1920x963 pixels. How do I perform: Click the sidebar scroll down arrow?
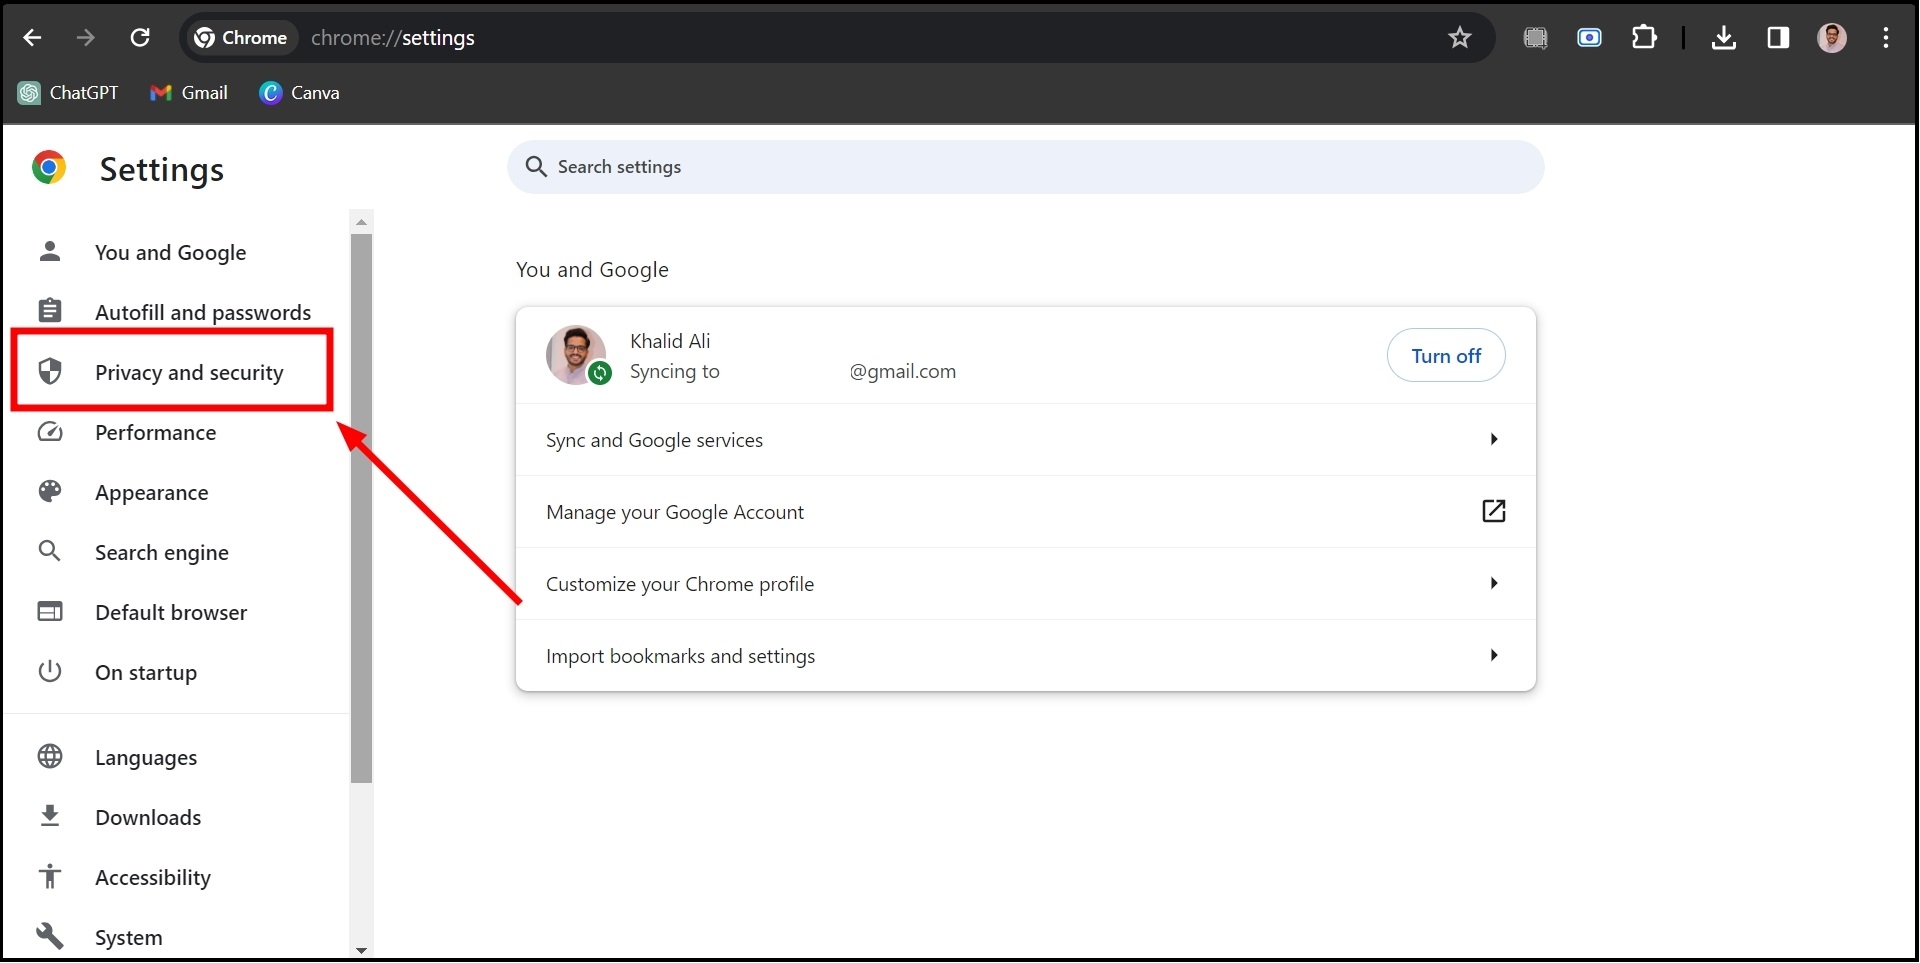coord(362,951)
